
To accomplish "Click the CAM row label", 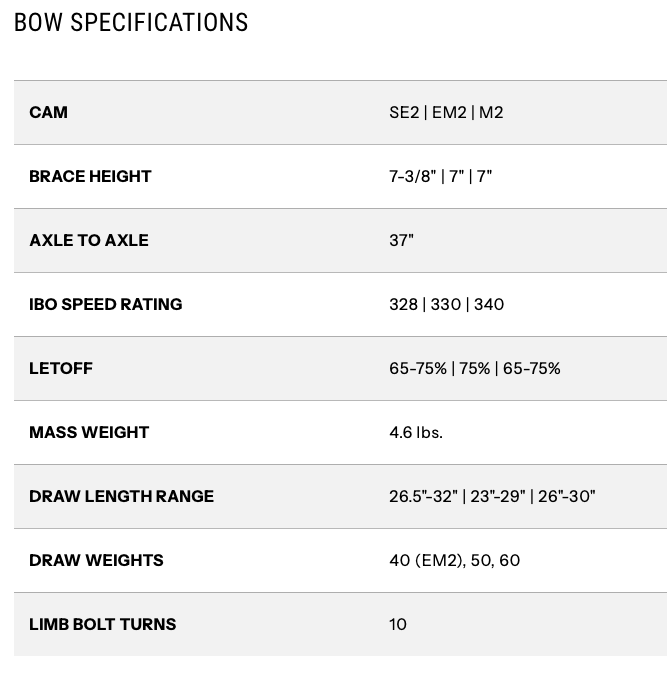I will pyautogui.click(x=48, y=112).
